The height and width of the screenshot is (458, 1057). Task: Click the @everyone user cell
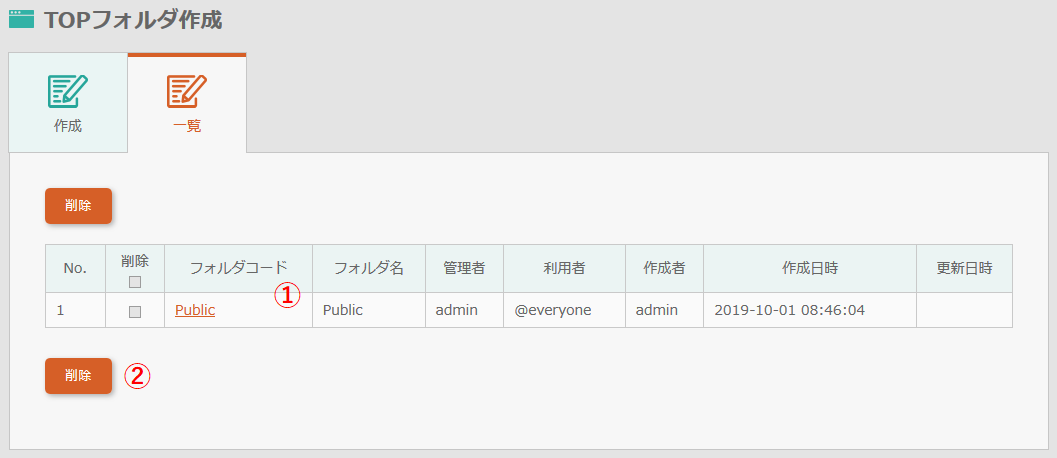564,310
